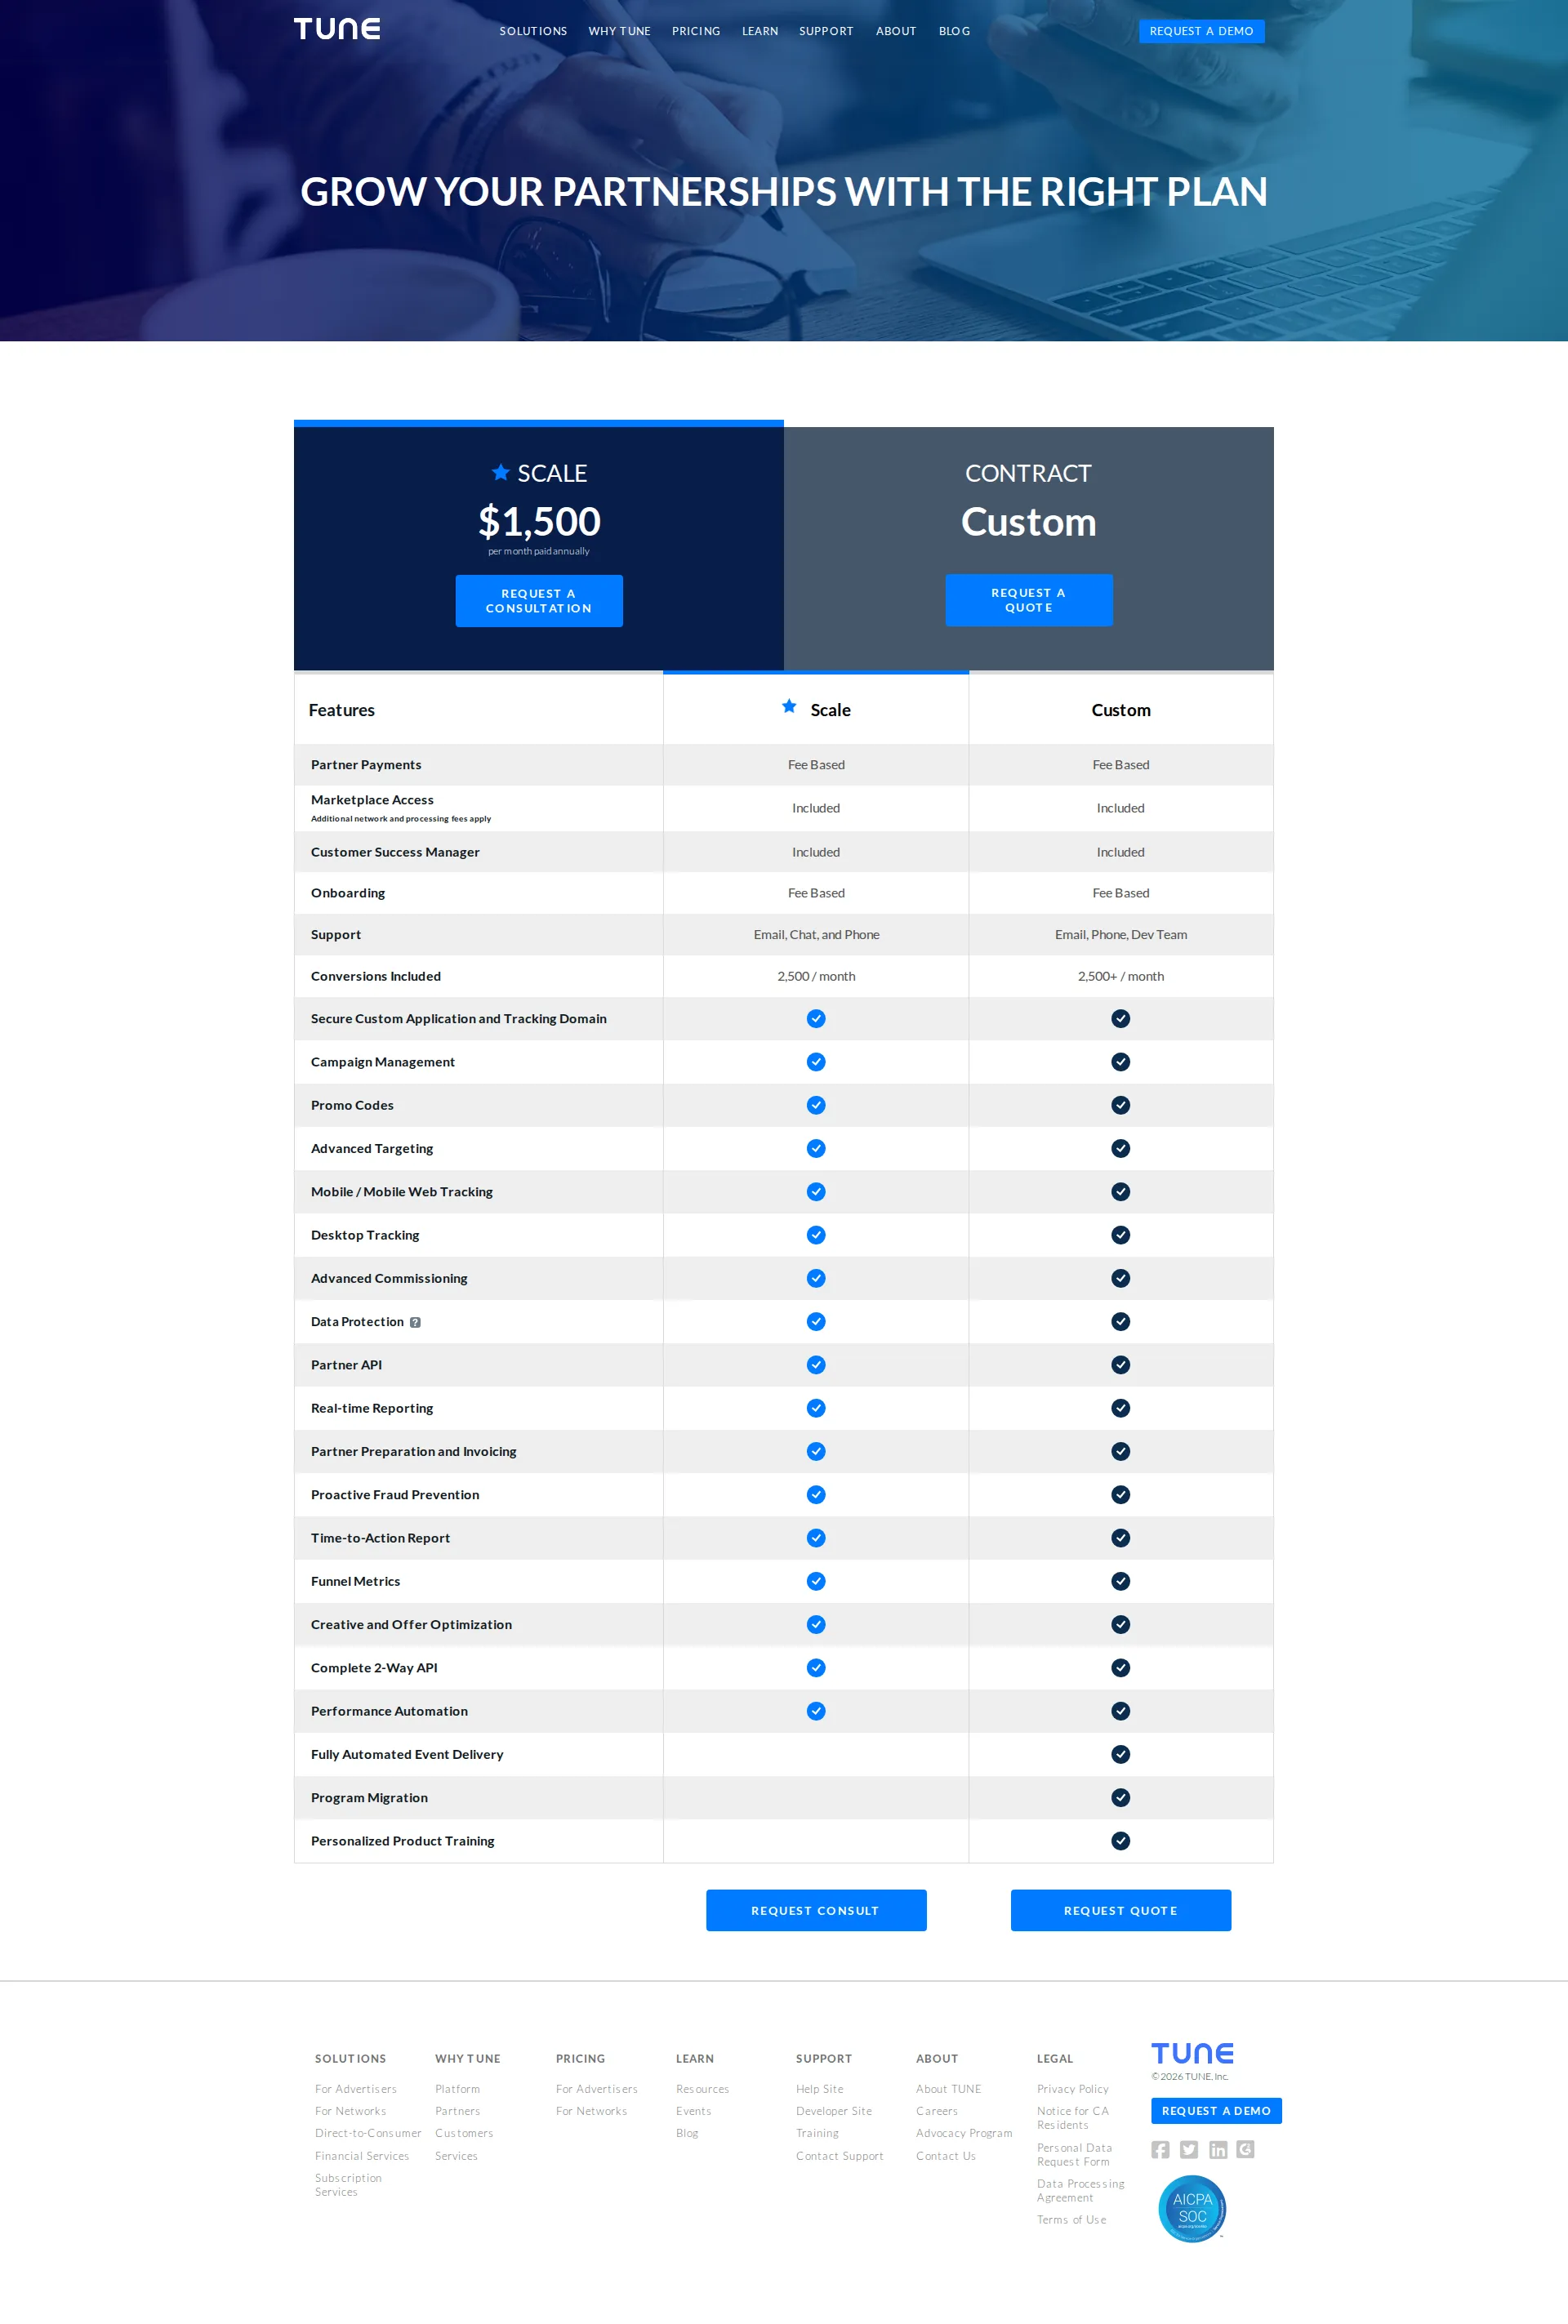1568x2324 pixels.
Task: Open TUNE's Twitter icon in footer
Action: point(1189,2149)
